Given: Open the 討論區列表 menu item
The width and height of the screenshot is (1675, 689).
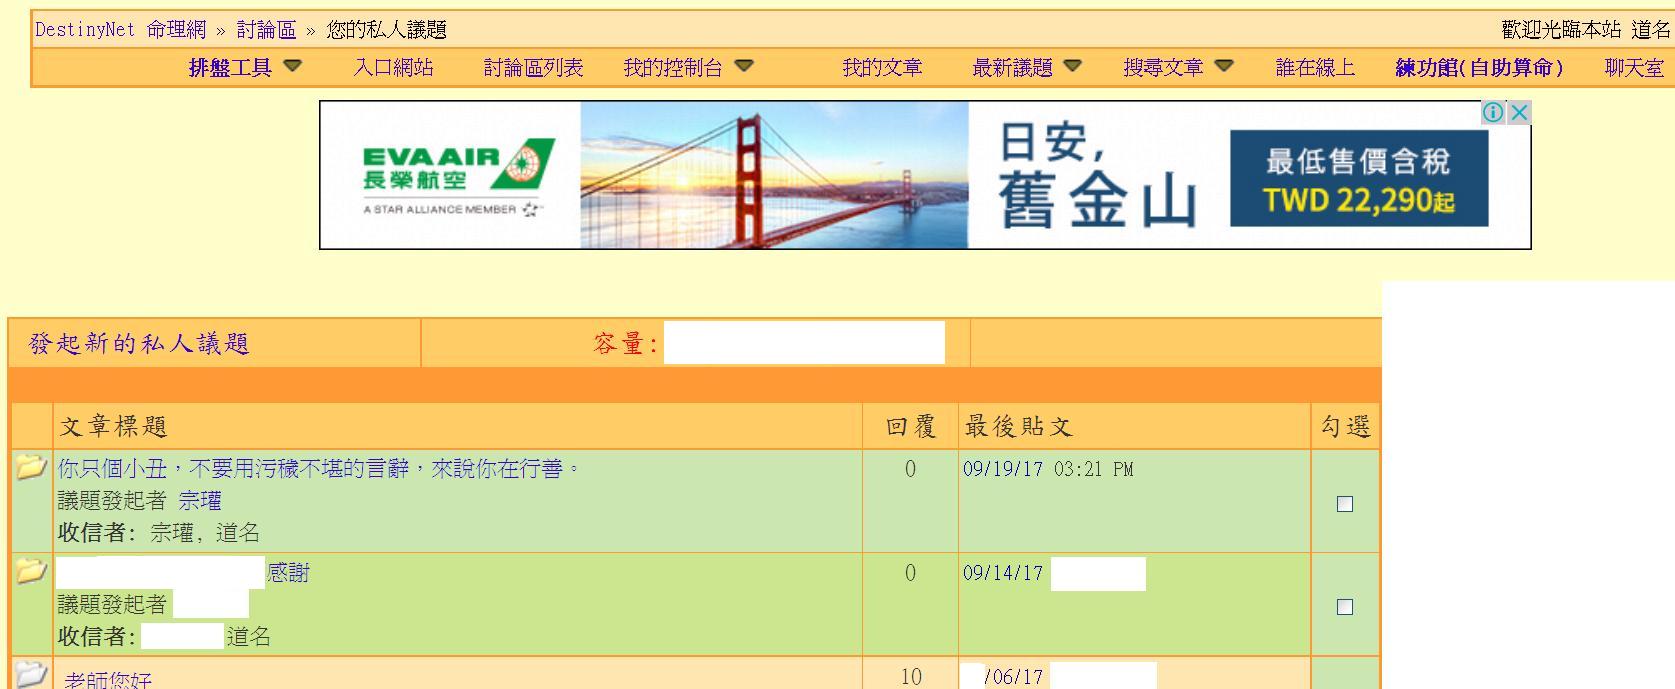Looking at the screenshot, I should tap(533, 68).
